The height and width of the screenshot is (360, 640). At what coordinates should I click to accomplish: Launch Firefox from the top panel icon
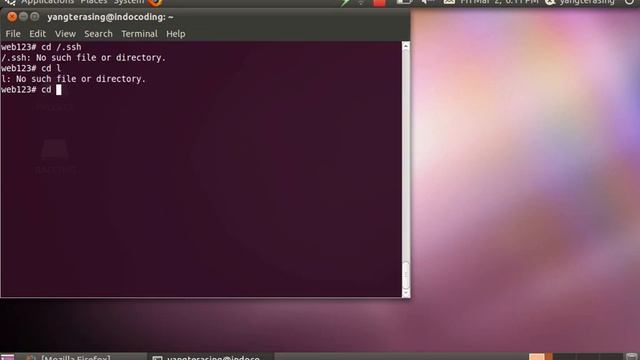pos(155,2)
